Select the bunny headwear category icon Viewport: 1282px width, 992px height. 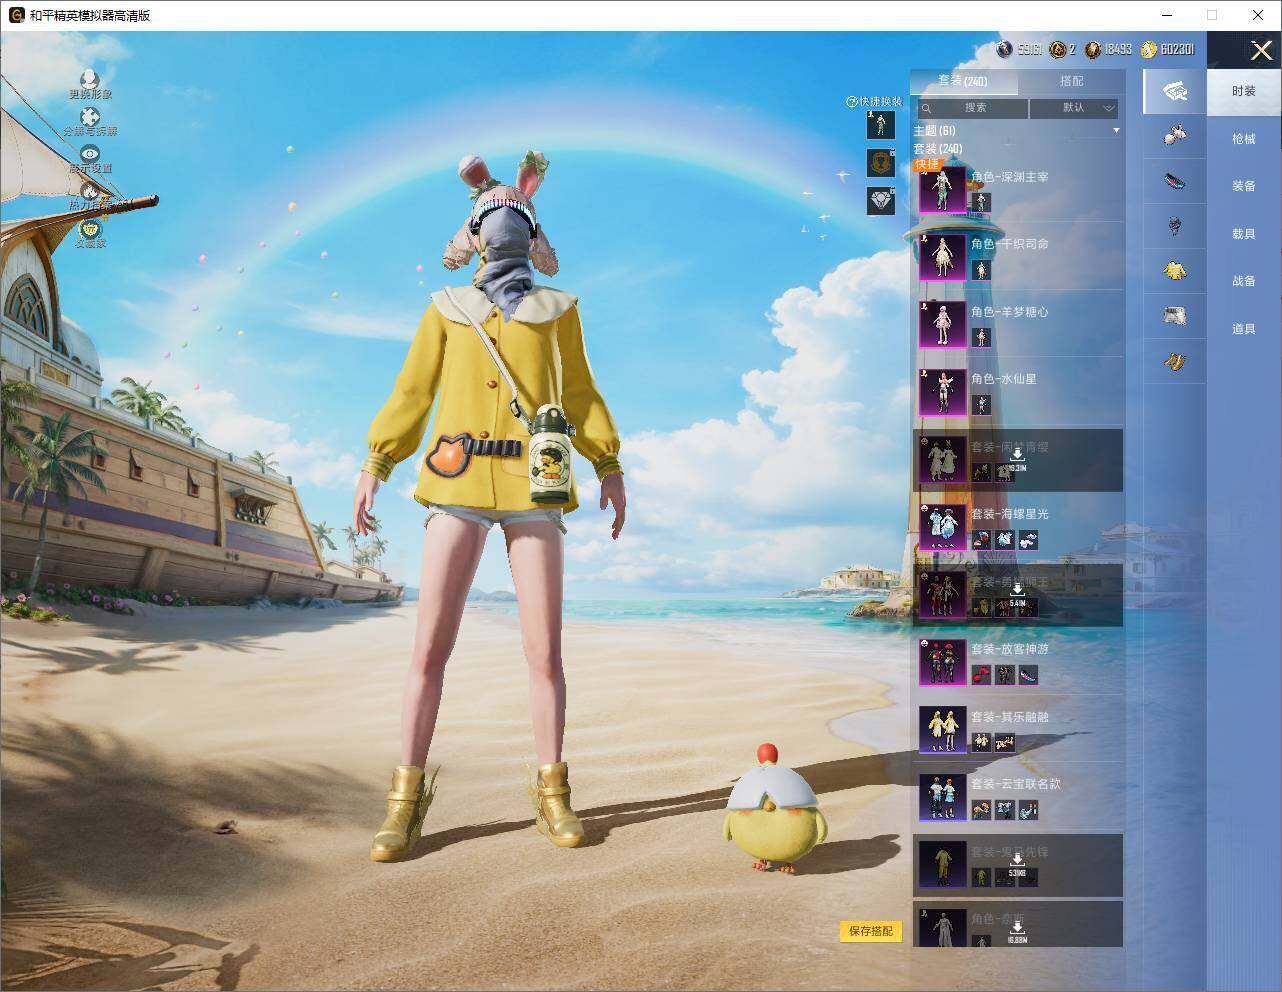1175,135
